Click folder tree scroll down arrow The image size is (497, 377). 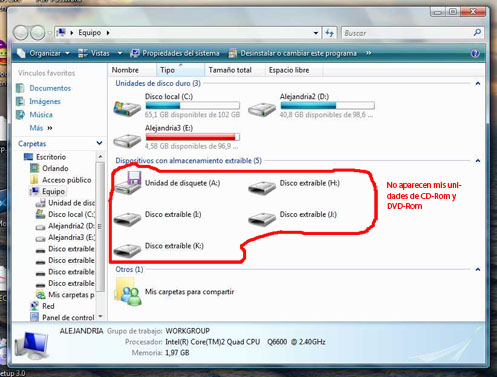100,316
